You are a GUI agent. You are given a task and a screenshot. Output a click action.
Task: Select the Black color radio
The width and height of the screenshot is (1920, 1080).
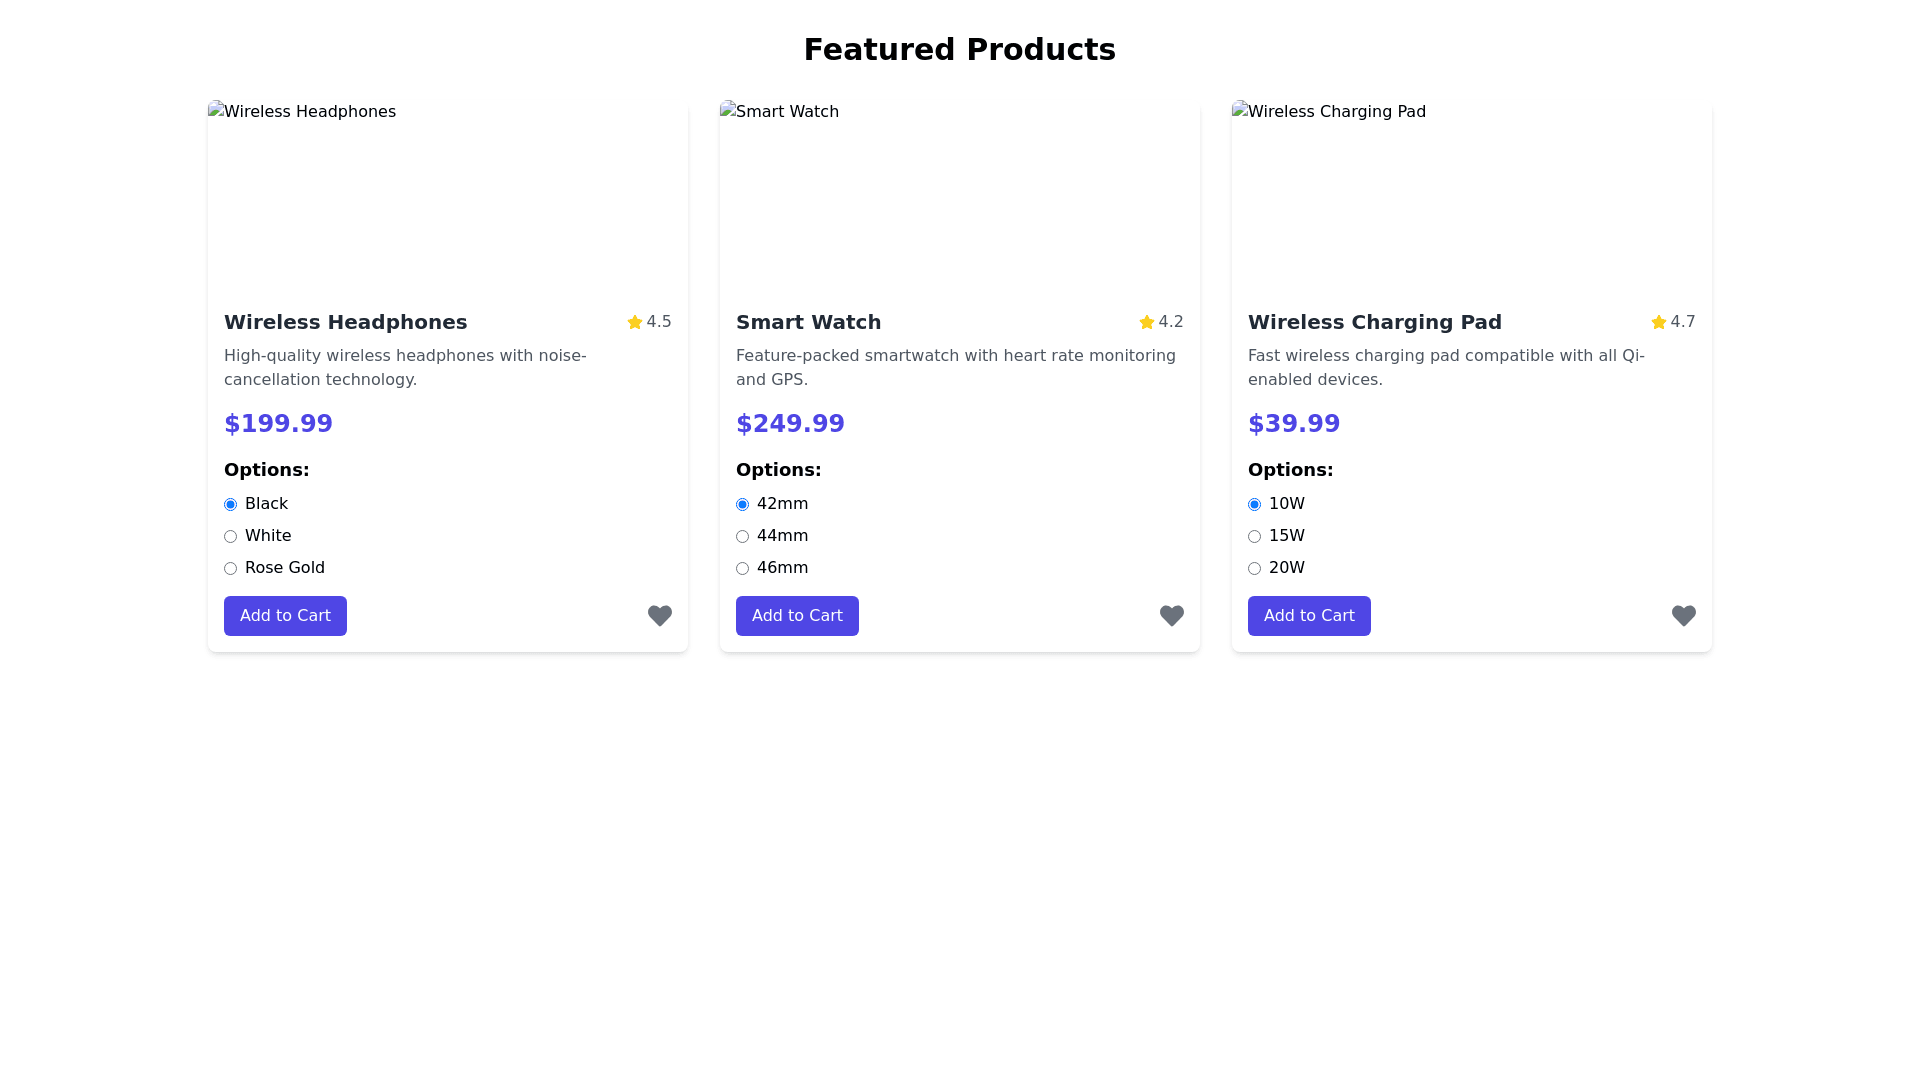(x=231, y=504)
